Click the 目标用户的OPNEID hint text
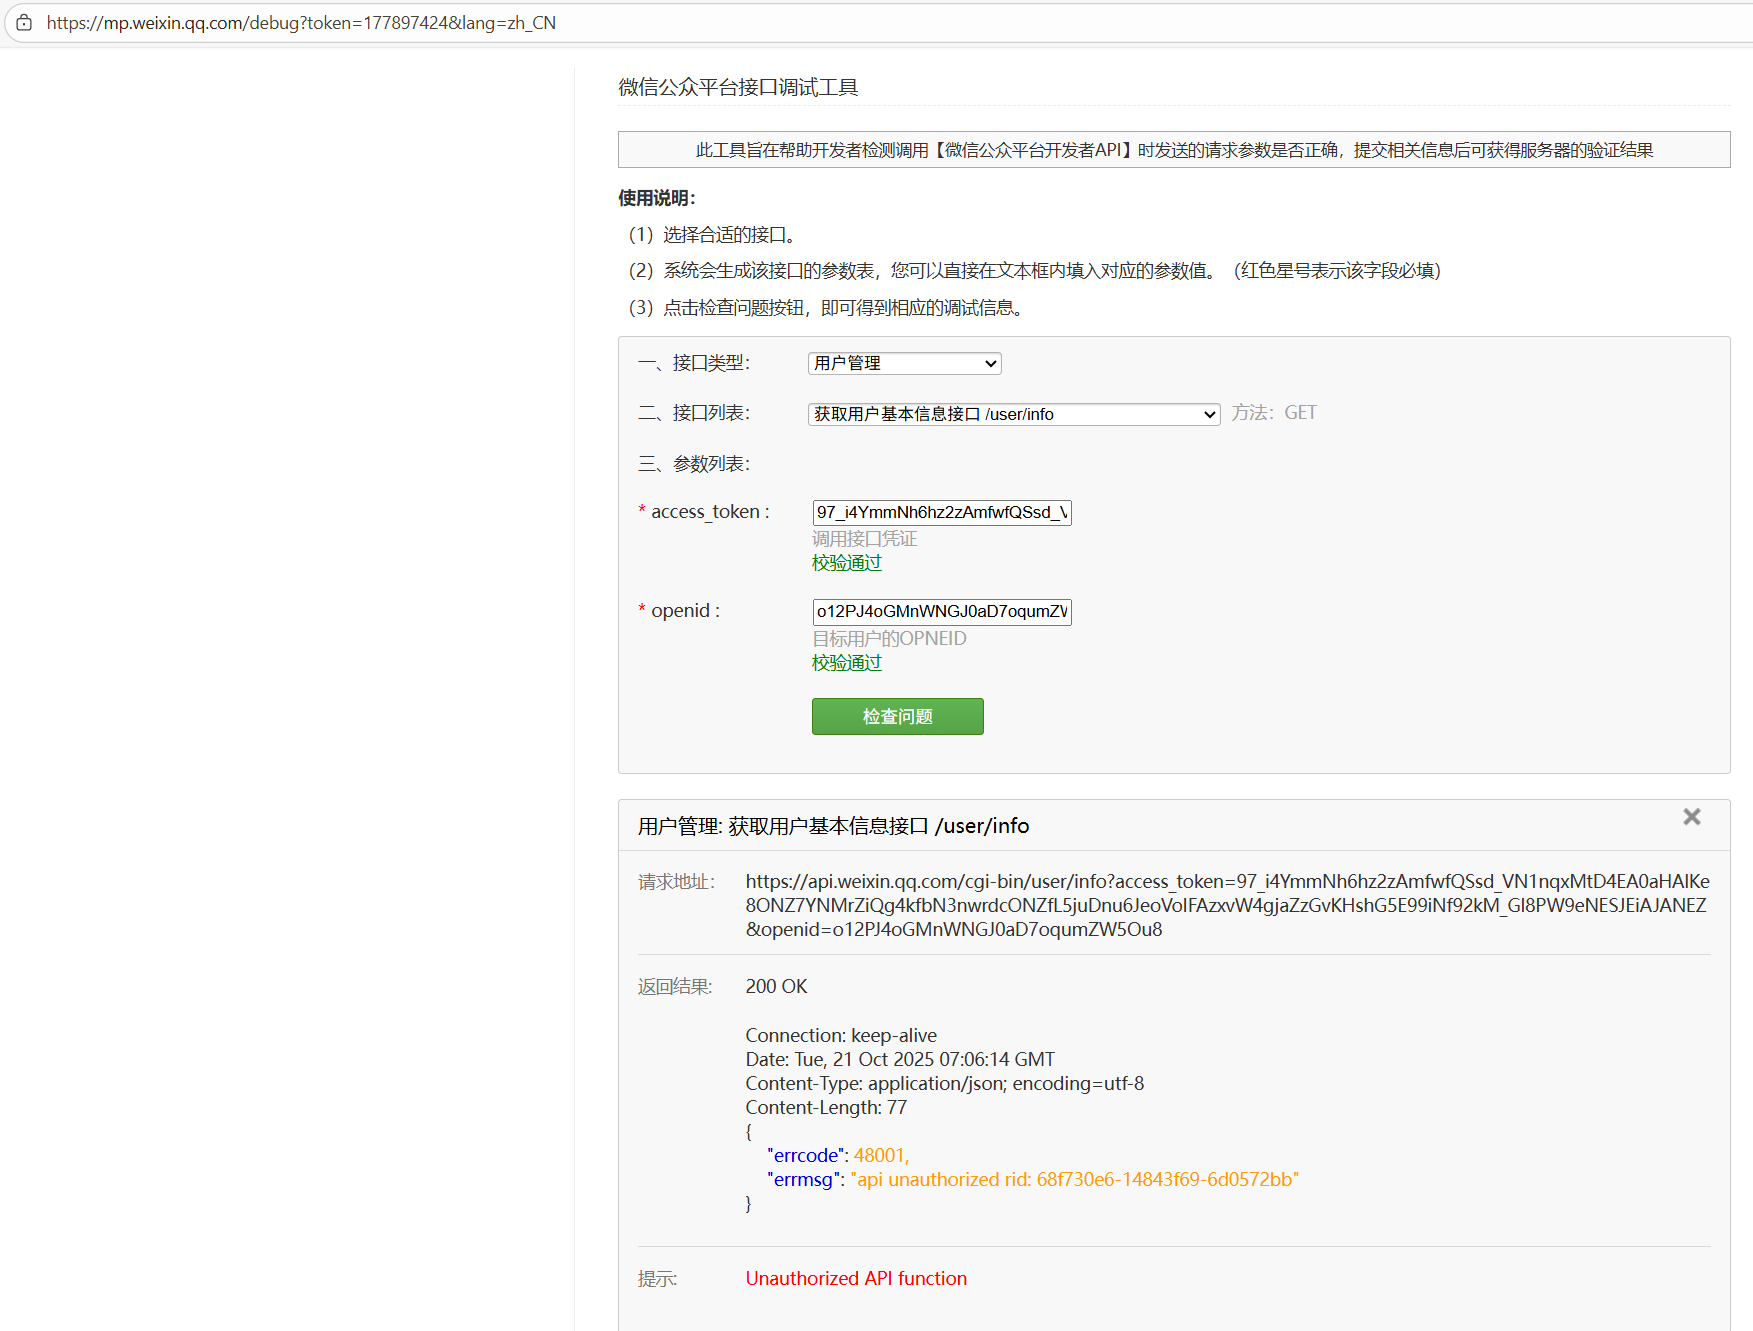This screenshot has width=1753, height=1331. 889,638
